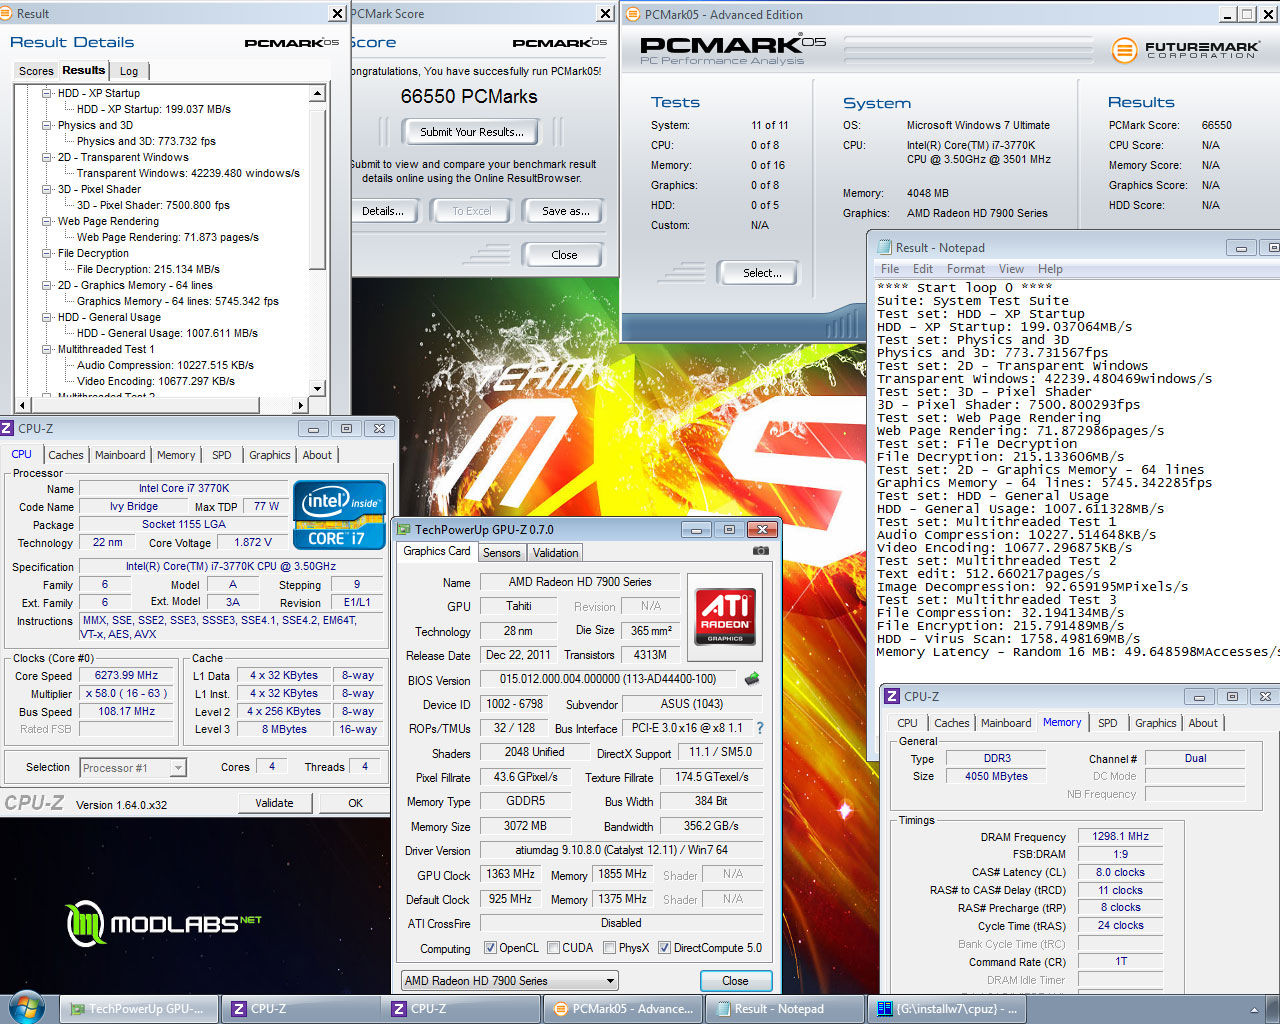This screenshot has width=1280, height=1024.
Task: Open the Windows Start menu orb
Action: (x=27, y=1007)
